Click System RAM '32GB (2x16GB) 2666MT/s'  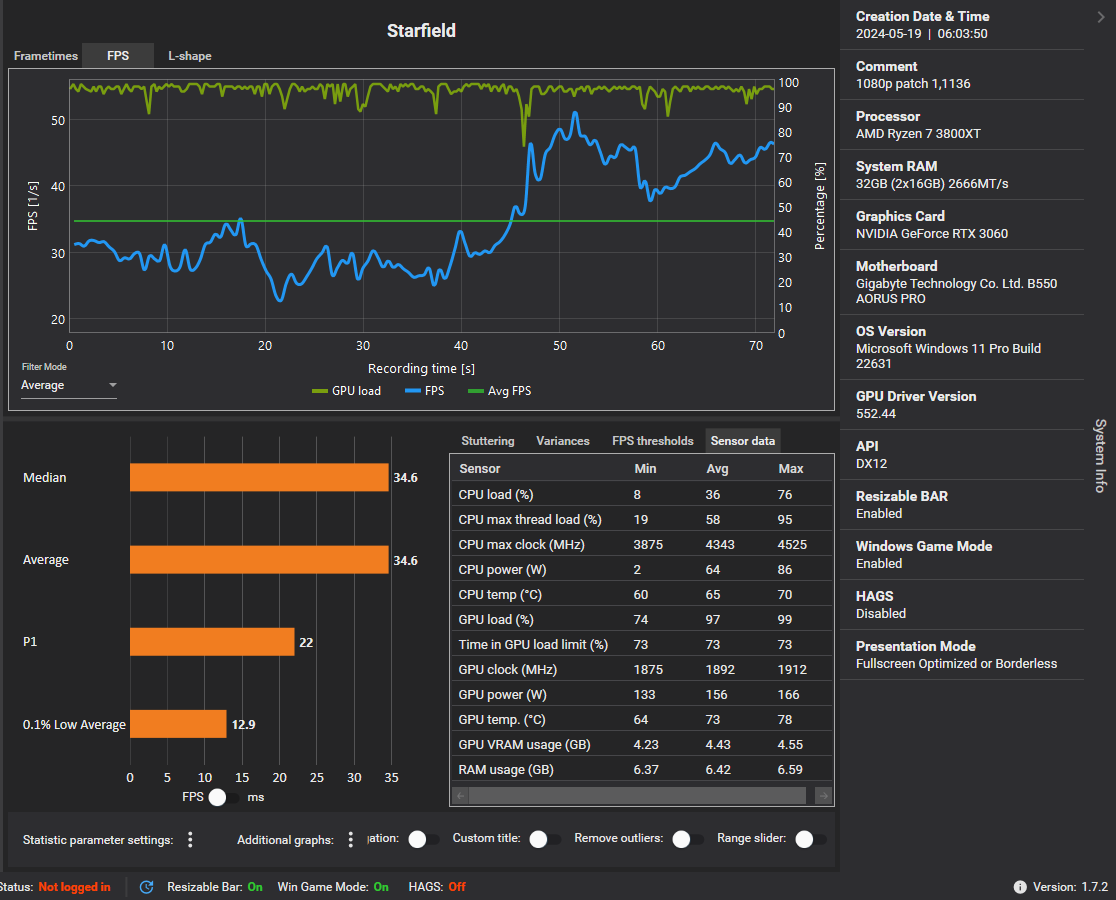[932, 184]
